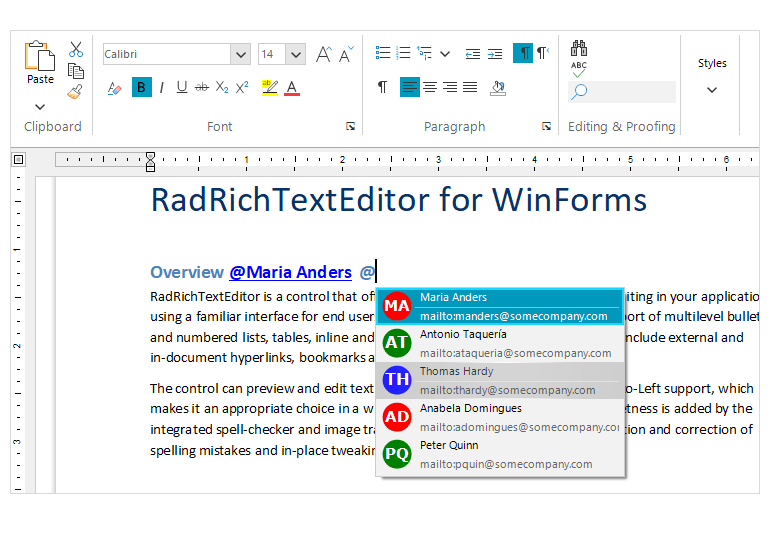Copy selection with the copy icon

76,71
